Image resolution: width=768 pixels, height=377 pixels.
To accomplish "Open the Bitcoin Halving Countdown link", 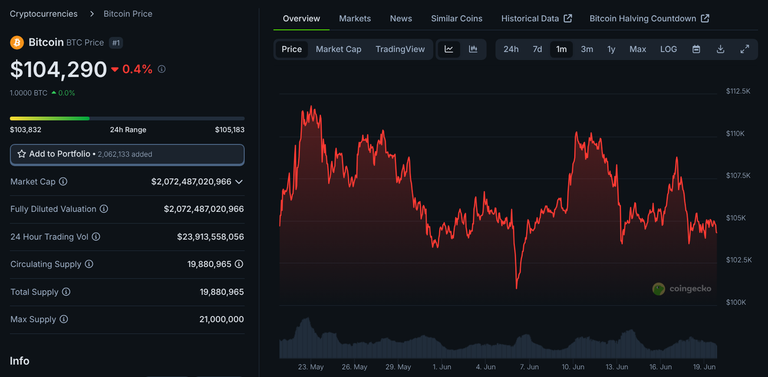I will [x=649, y=19].
